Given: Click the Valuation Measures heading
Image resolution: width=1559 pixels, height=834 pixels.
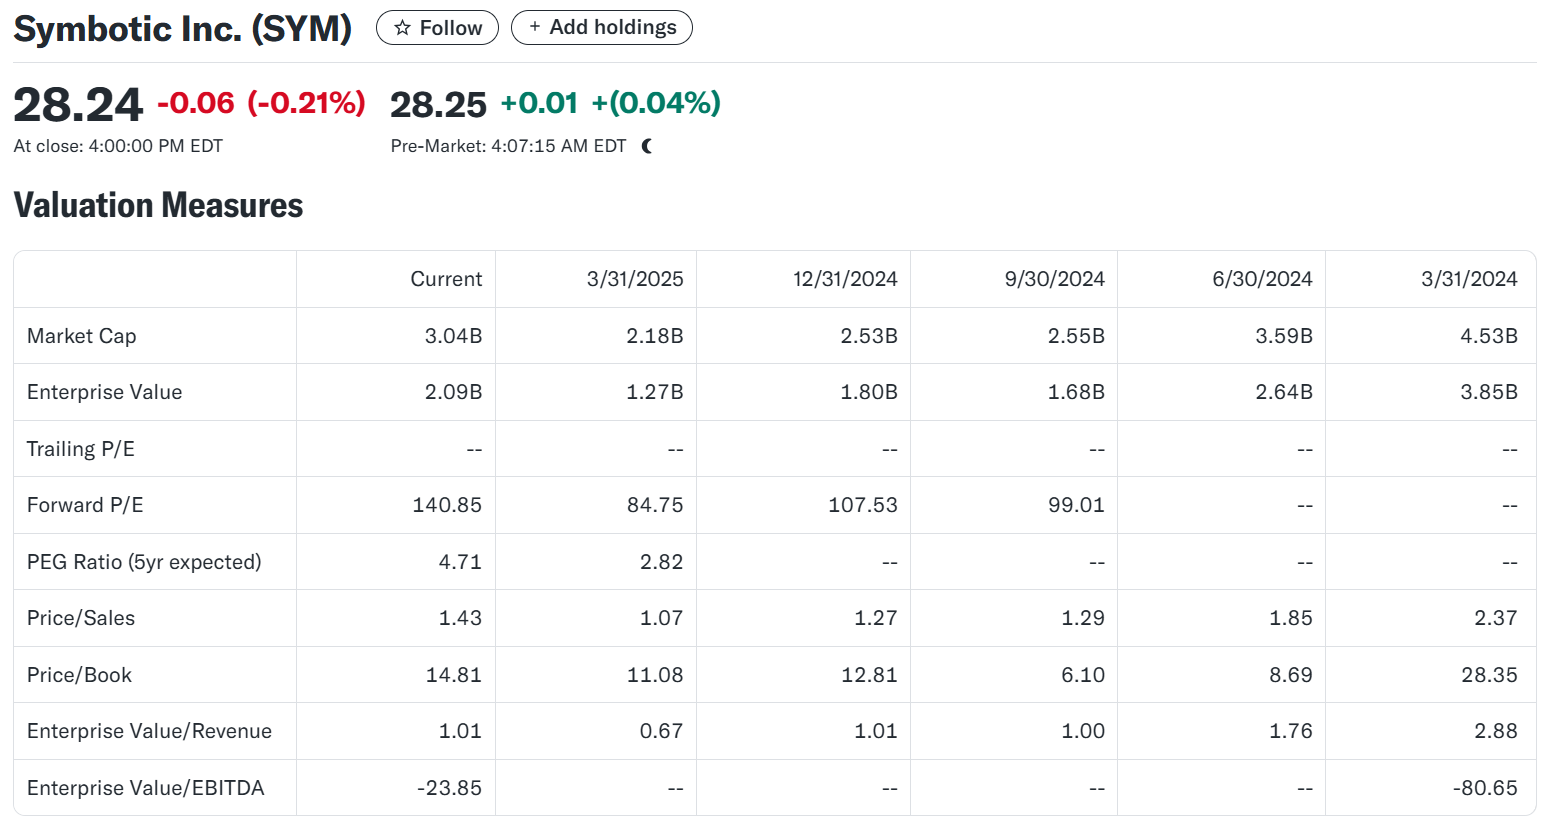Looking at the screenshot, I should pos(158,205).
